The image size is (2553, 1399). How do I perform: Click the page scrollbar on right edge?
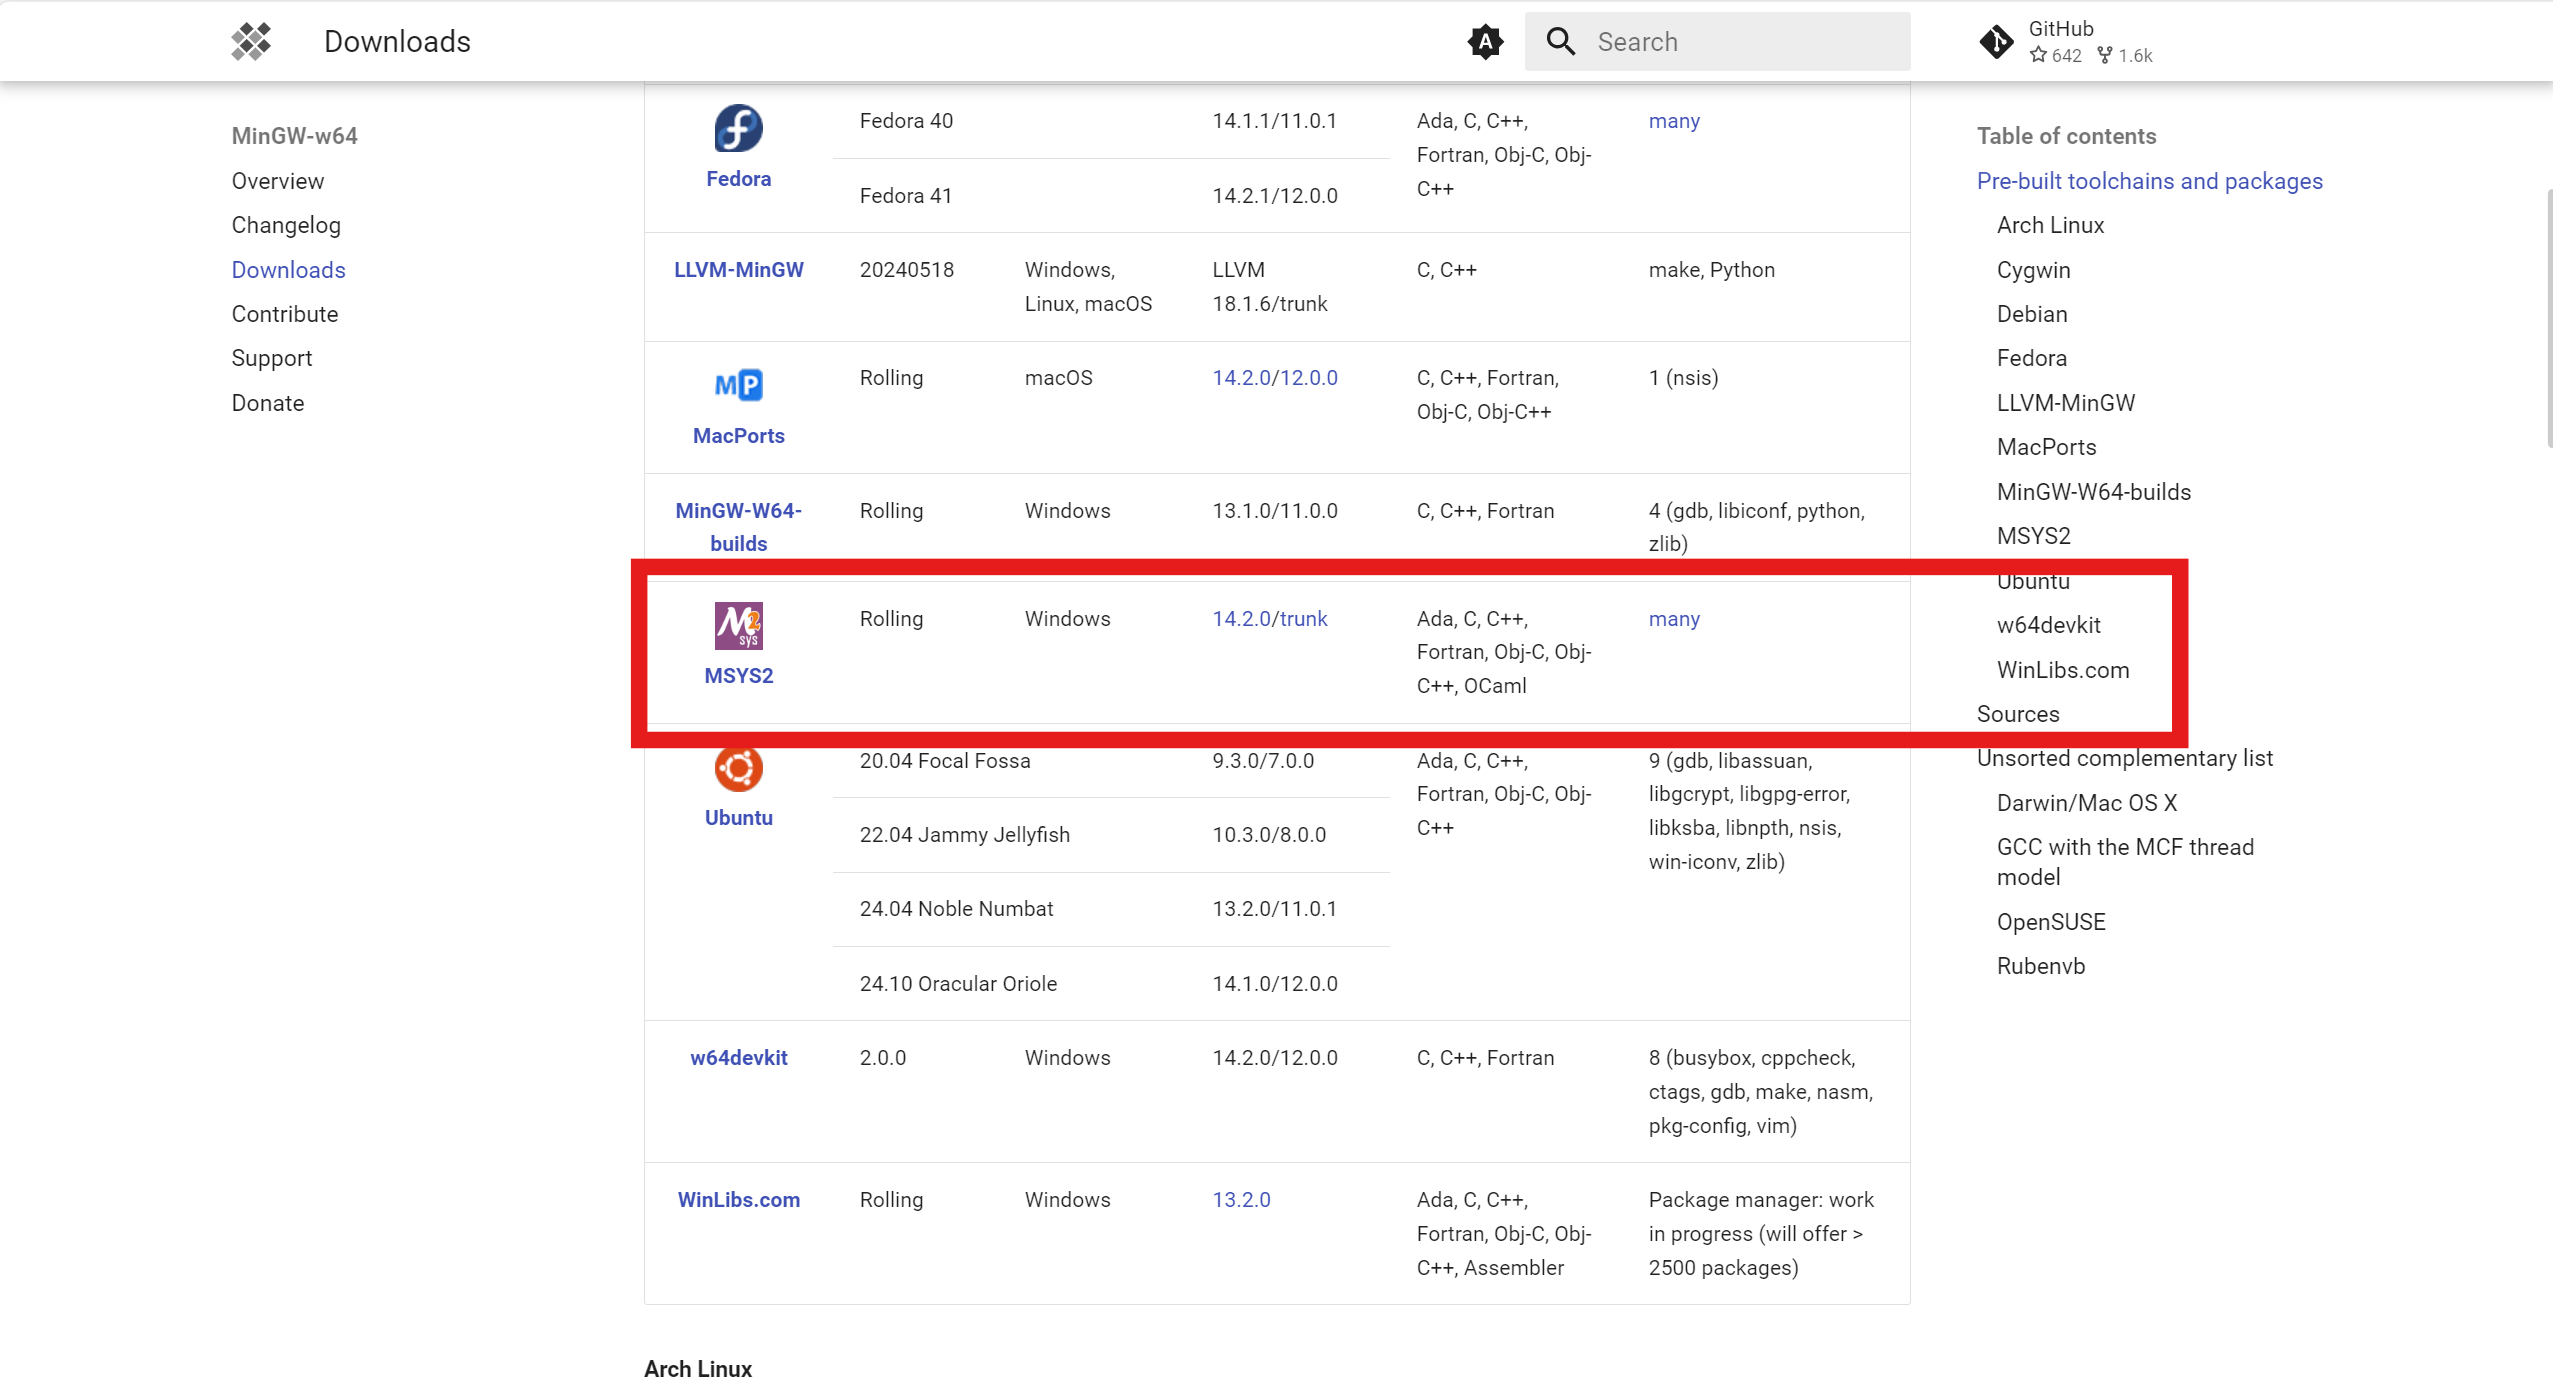(x=2548, y=320)
